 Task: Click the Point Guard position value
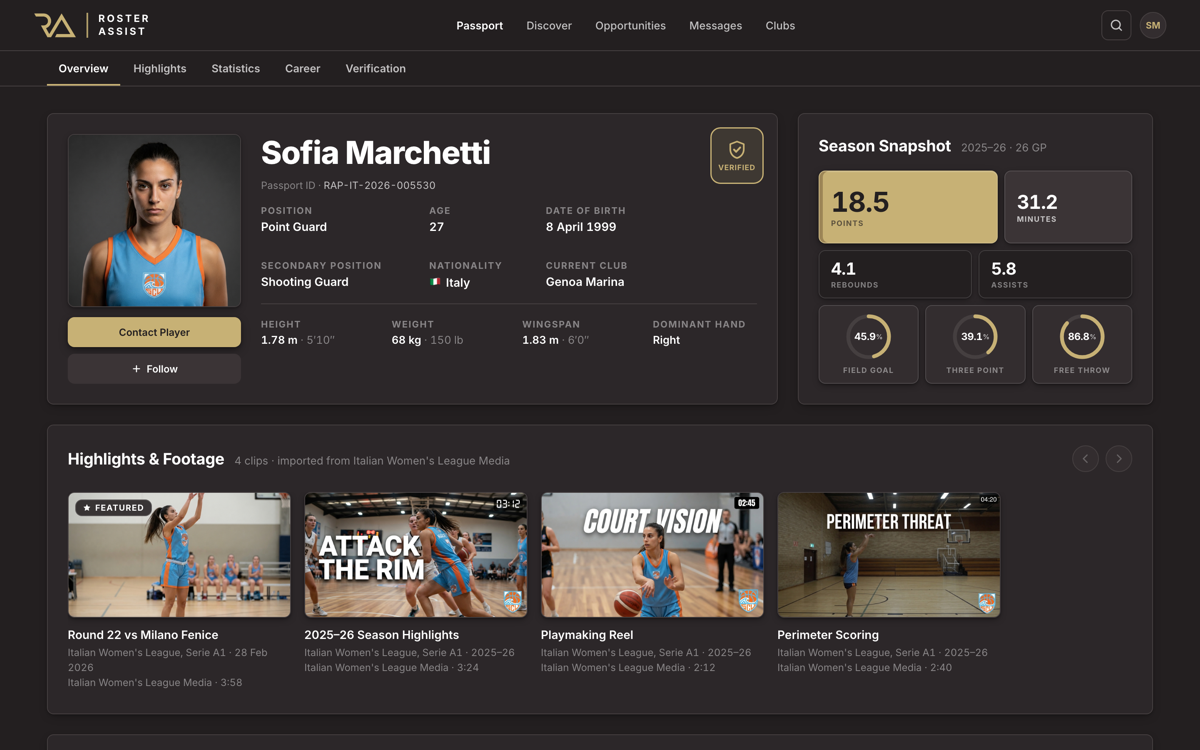tap(294, 227)
